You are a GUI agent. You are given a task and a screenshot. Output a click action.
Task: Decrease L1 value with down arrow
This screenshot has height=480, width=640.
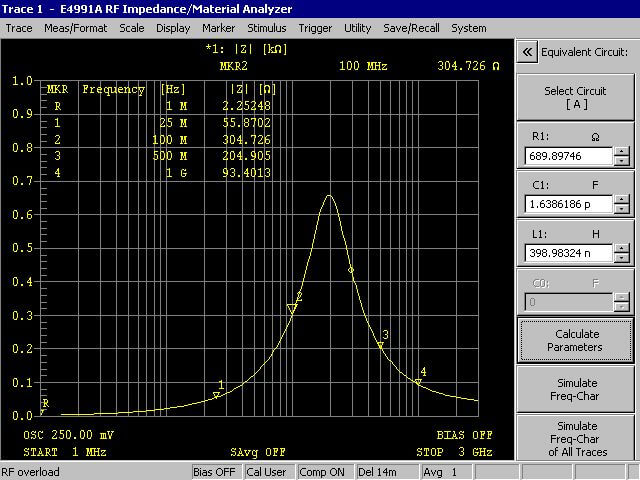tap(622, 258)
